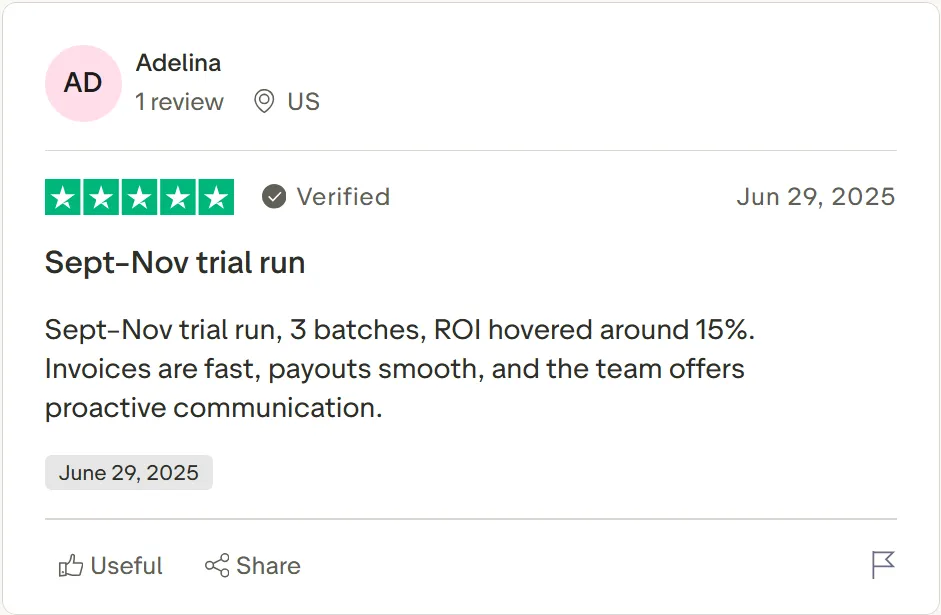Open Adelina's reviewer profile name
The width and height of the screenshot is (941, 615).
click(178, 62)
